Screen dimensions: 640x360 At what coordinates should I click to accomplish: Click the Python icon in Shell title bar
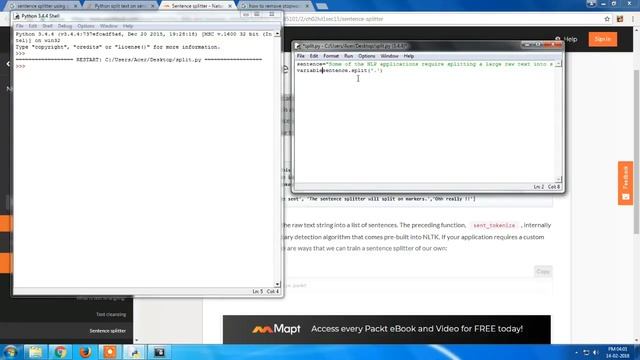click(17, 16)
